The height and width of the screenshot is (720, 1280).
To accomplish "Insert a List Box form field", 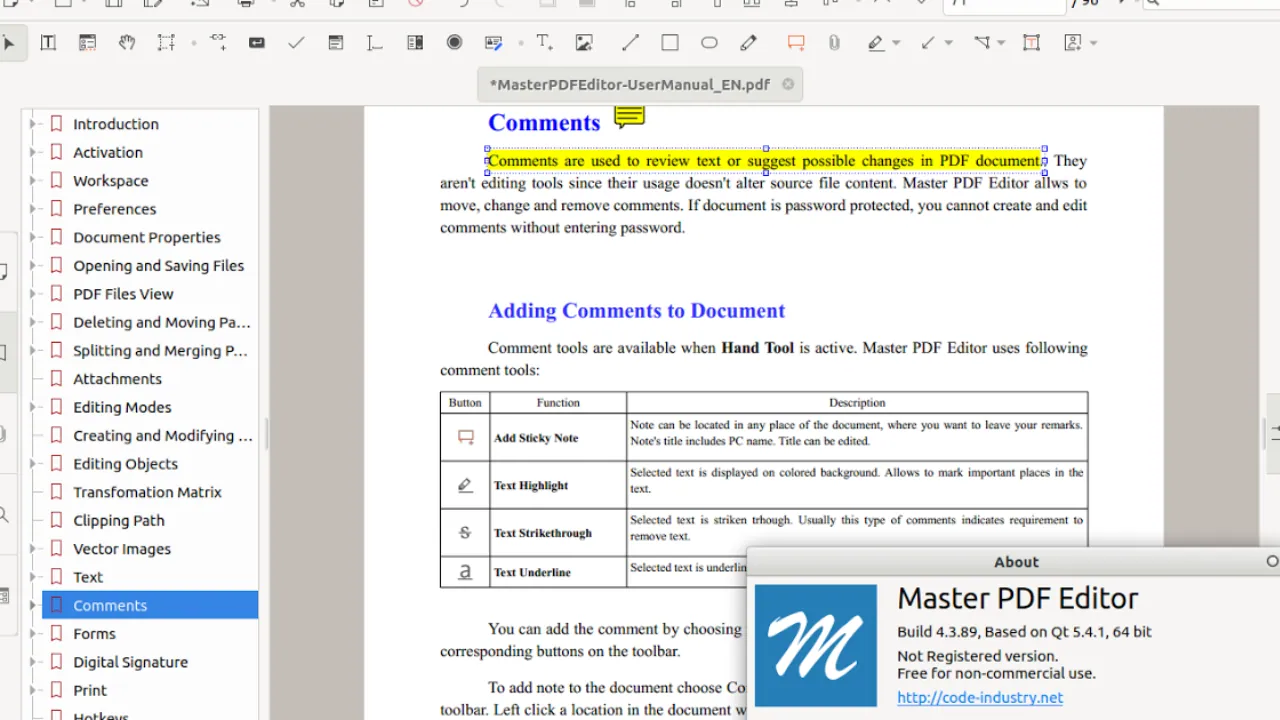I will tap(415, 43).
